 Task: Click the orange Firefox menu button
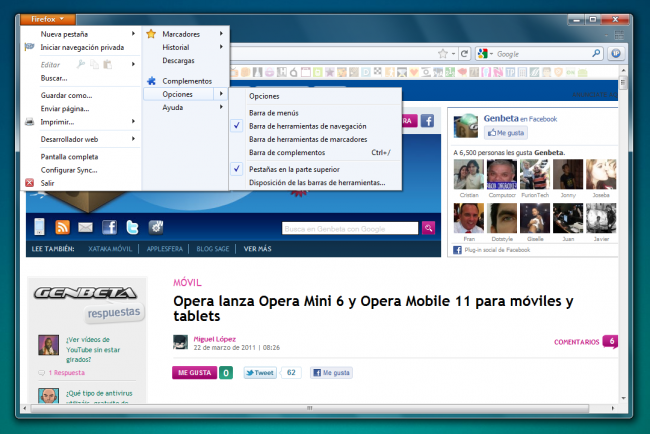pos(48,19)
